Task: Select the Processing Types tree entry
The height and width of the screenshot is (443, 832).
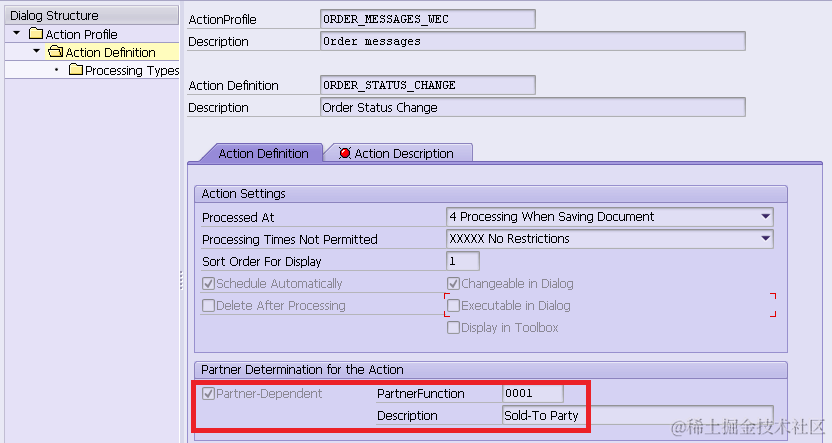Action: [x=132, y=70]
